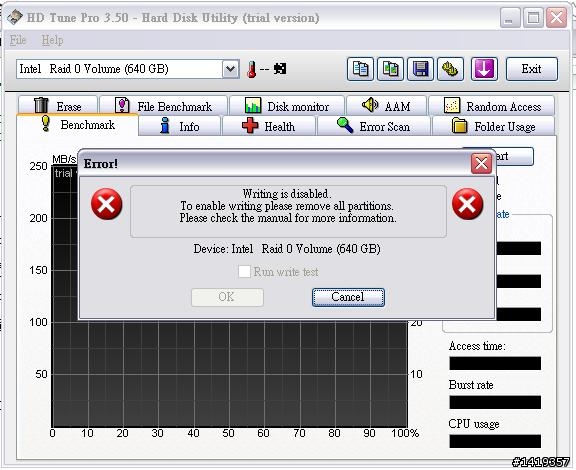This screenshot has width=576, height=470.
Task: Select the Benchmark tab
Action: pos(78,125)
